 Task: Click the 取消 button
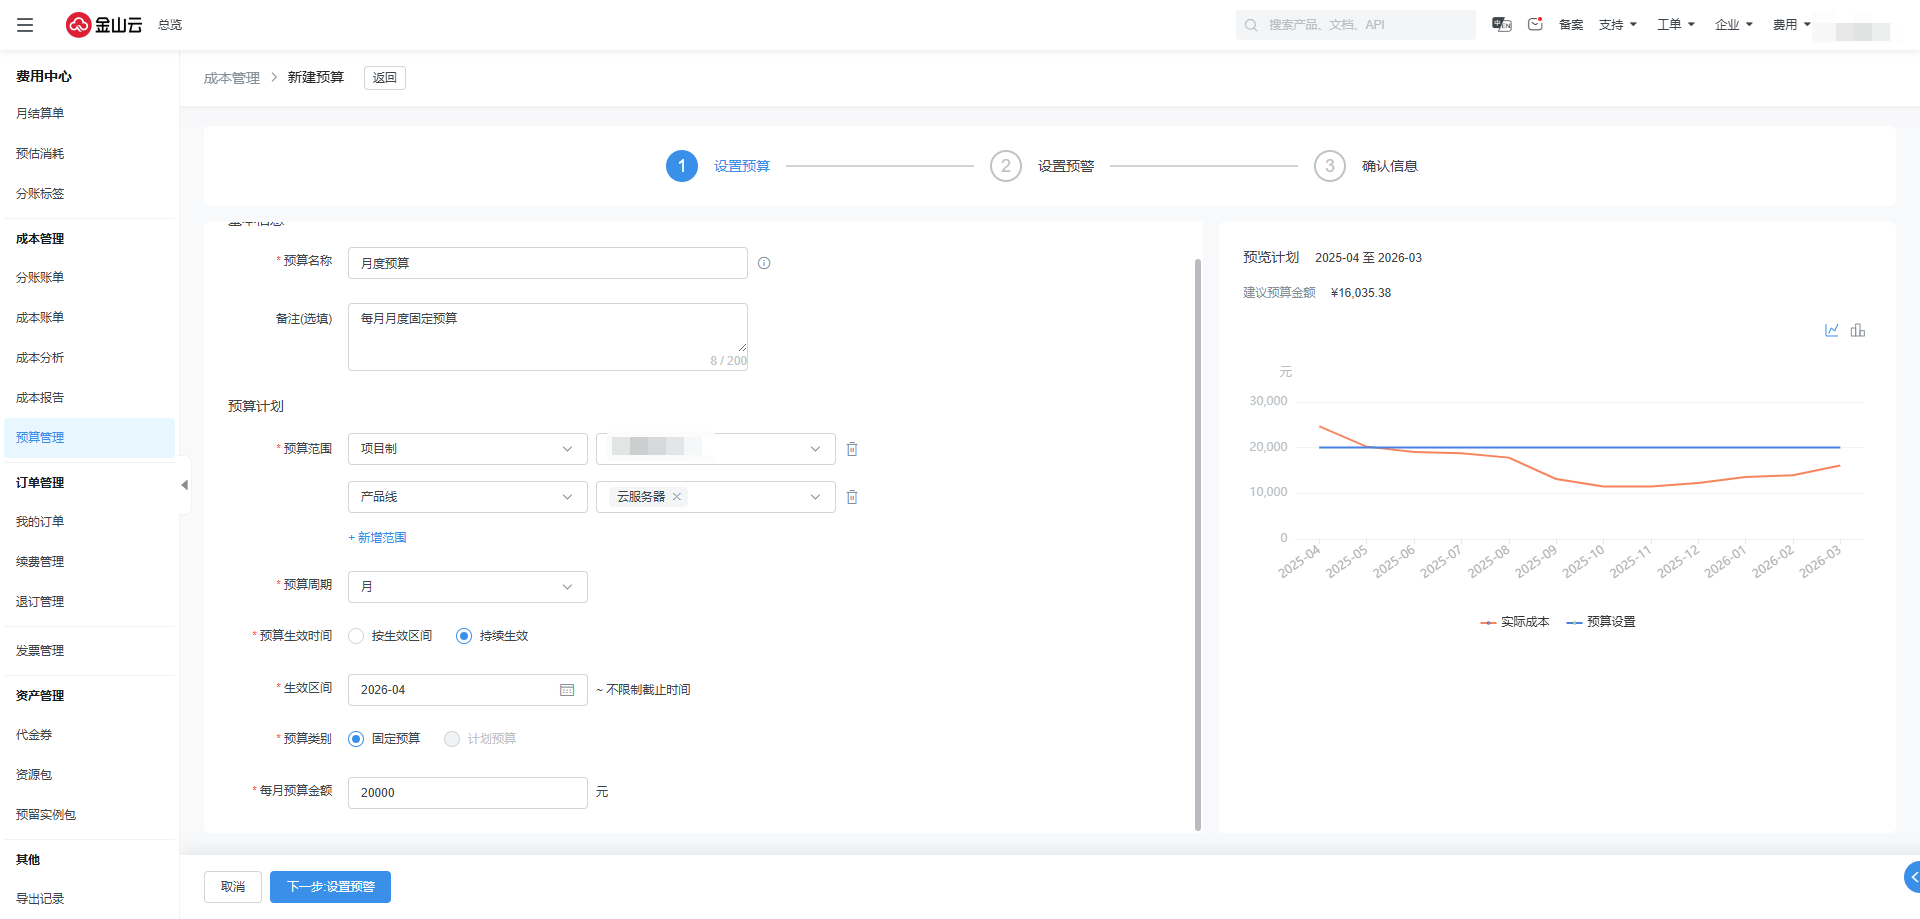click(233, 887)
